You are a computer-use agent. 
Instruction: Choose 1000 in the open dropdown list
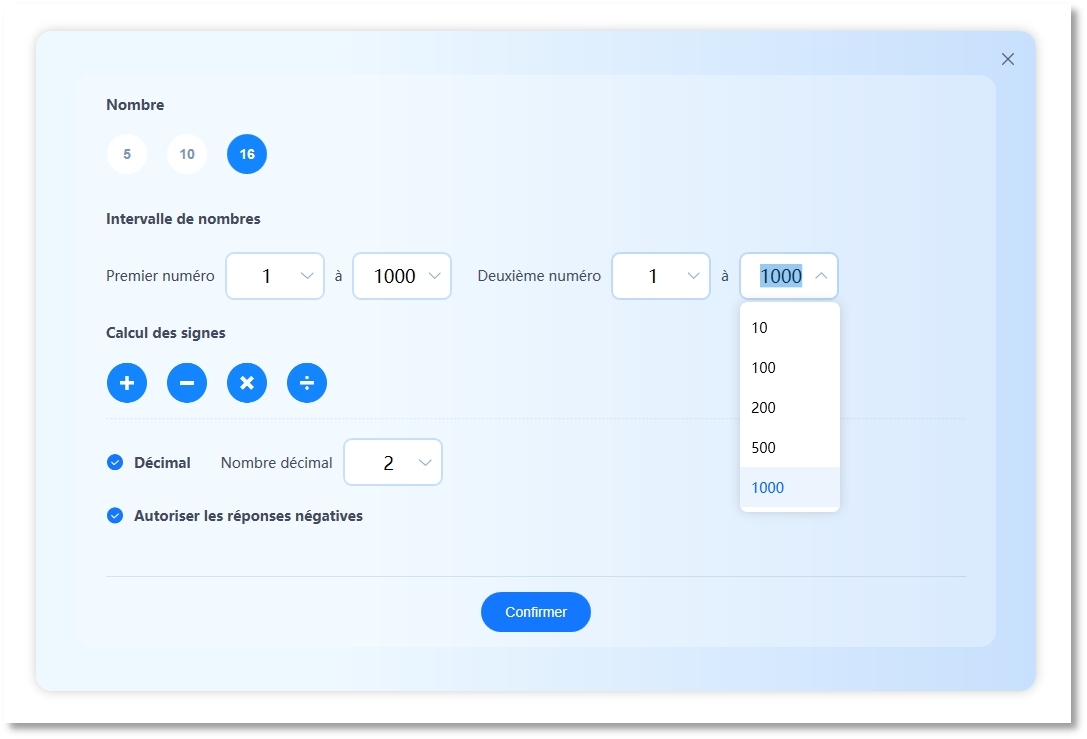790,487
